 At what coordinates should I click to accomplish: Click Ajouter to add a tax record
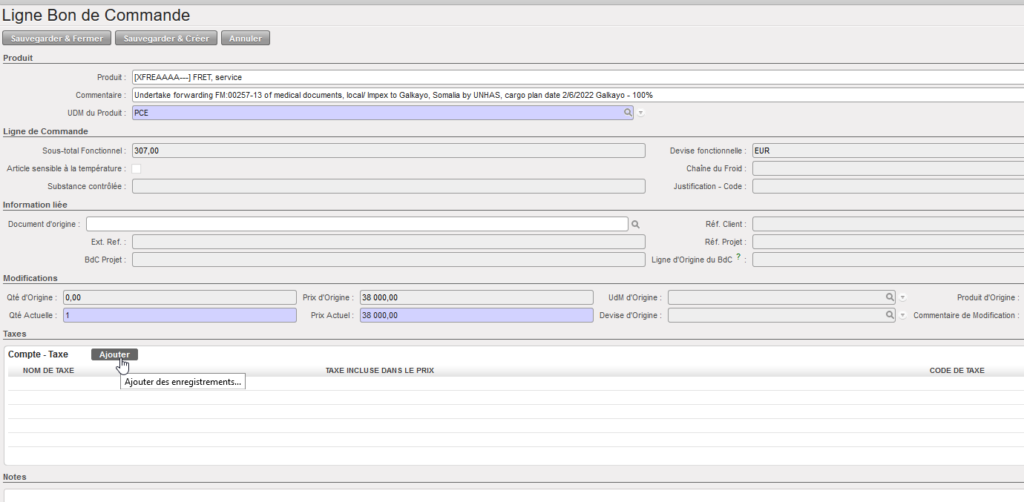coord(114,354)
